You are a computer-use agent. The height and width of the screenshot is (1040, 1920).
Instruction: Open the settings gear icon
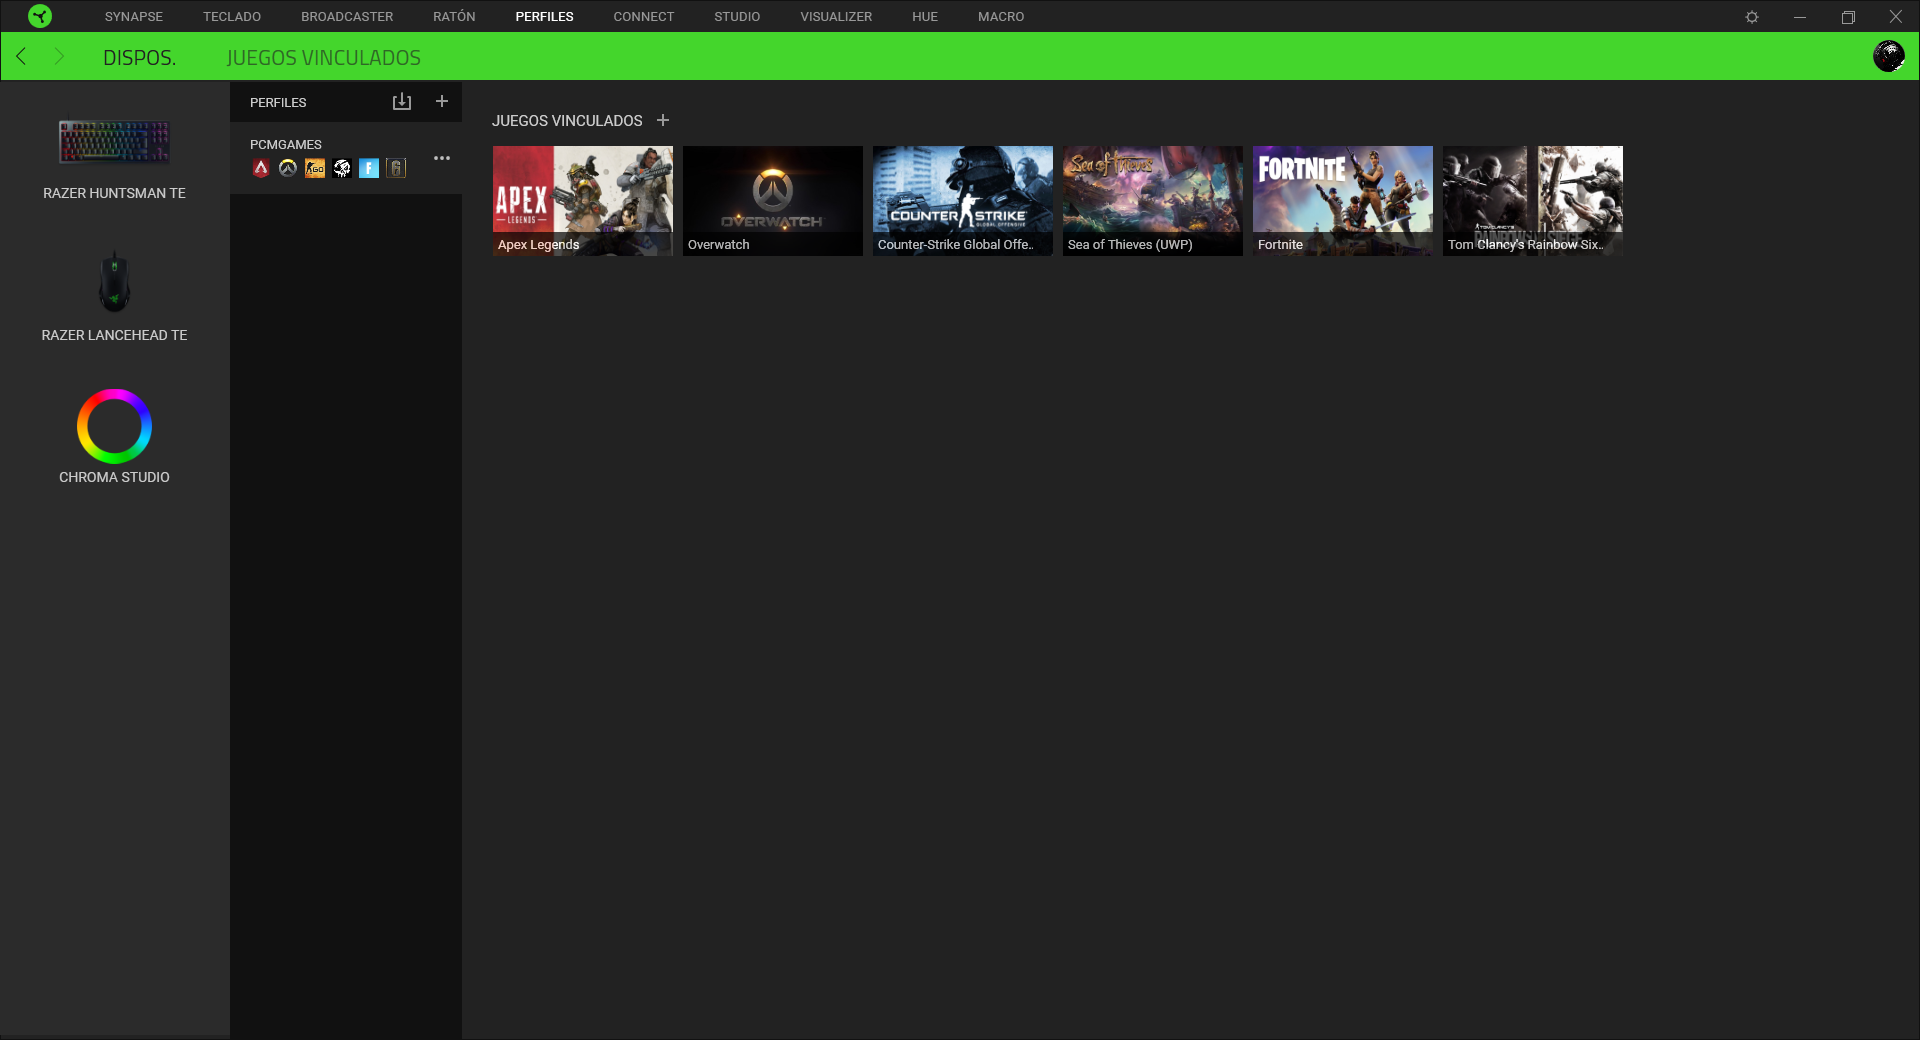point(1752,17)
